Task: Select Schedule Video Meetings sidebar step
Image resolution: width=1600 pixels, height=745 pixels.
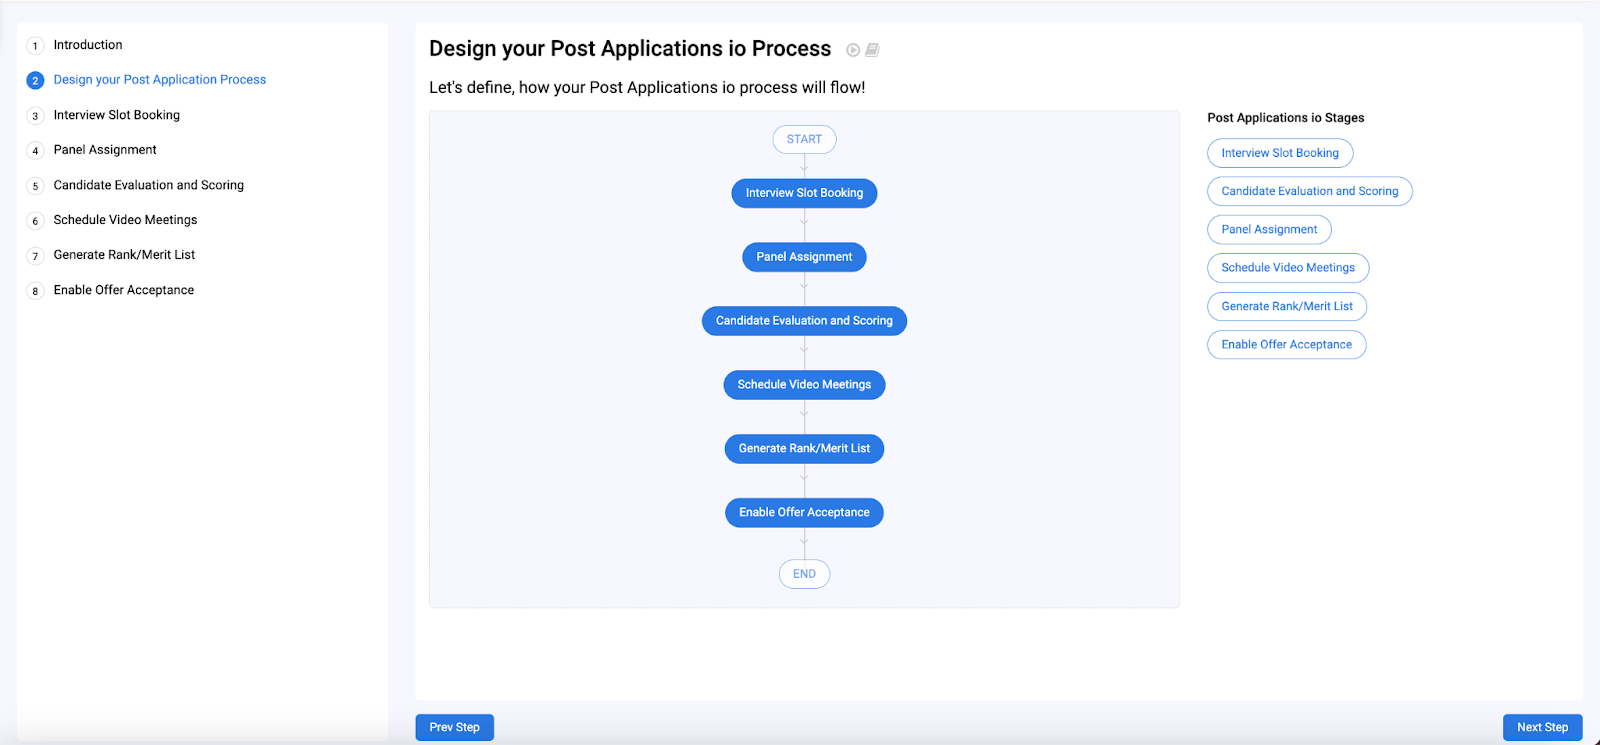Action: click(125, 220)
